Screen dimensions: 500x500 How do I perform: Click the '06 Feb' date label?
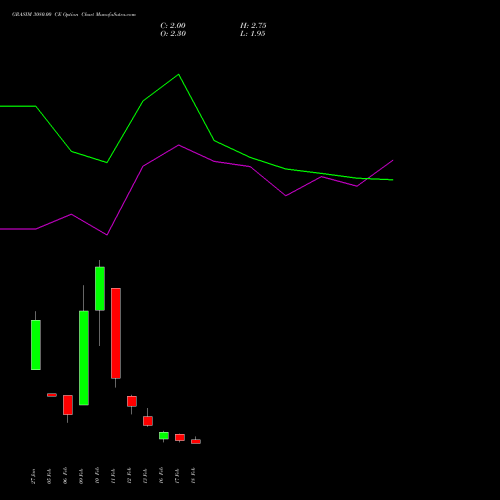[65, 476]
